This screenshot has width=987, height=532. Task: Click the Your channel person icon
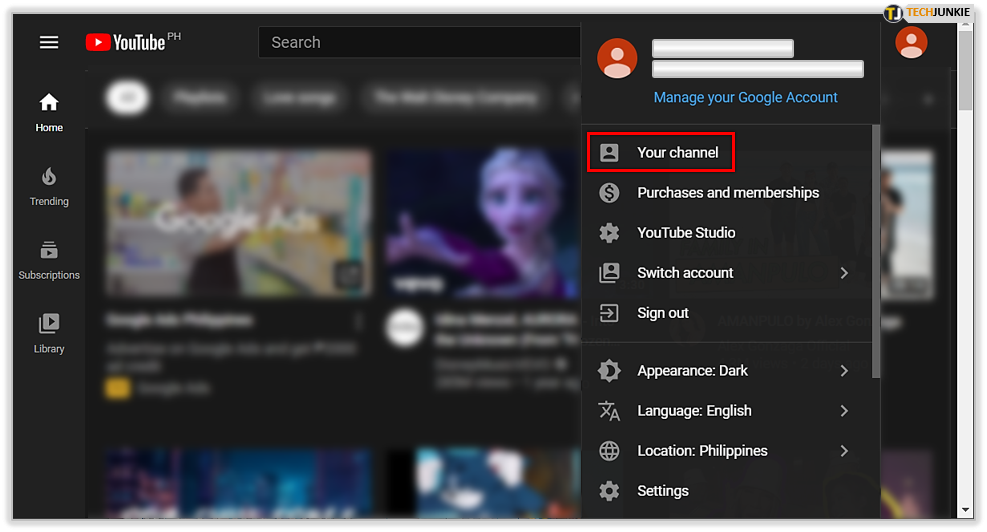click(x=609, y=152)
